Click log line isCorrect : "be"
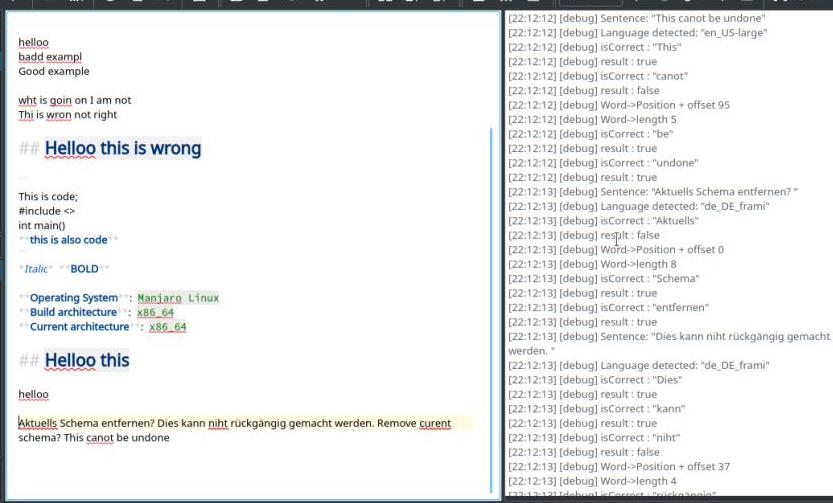This screenshot has height=503, width=833. coord(591,134)
